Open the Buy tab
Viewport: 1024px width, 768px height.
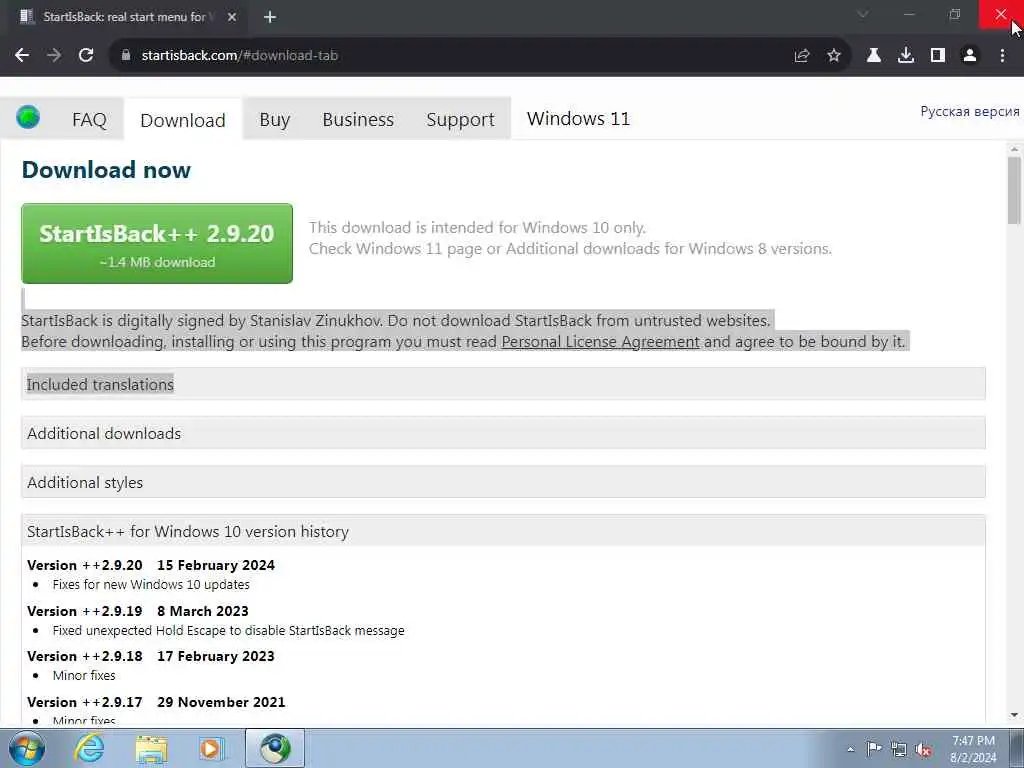274,120
